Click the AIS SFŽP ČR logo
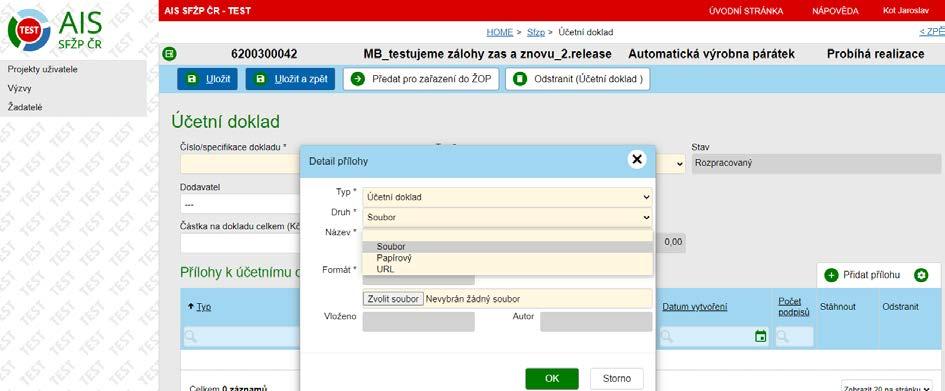This screenshot has width=945, height=391. coord(55,30)
